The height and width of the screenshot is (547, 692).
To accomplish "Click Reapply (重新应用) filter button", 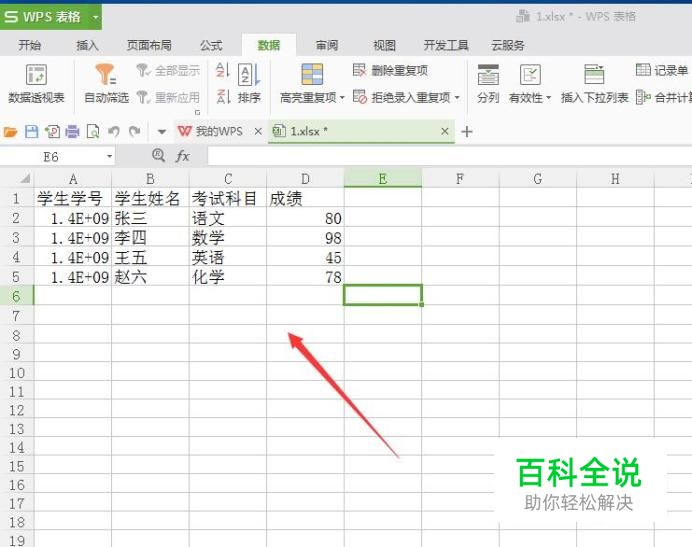I will [x=168, y=97].
